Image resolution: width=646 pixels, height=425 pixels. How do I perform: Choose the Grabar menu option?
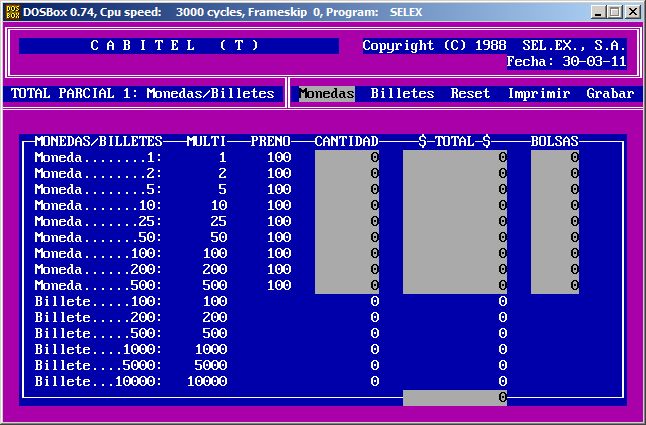(x=610, y=93)
